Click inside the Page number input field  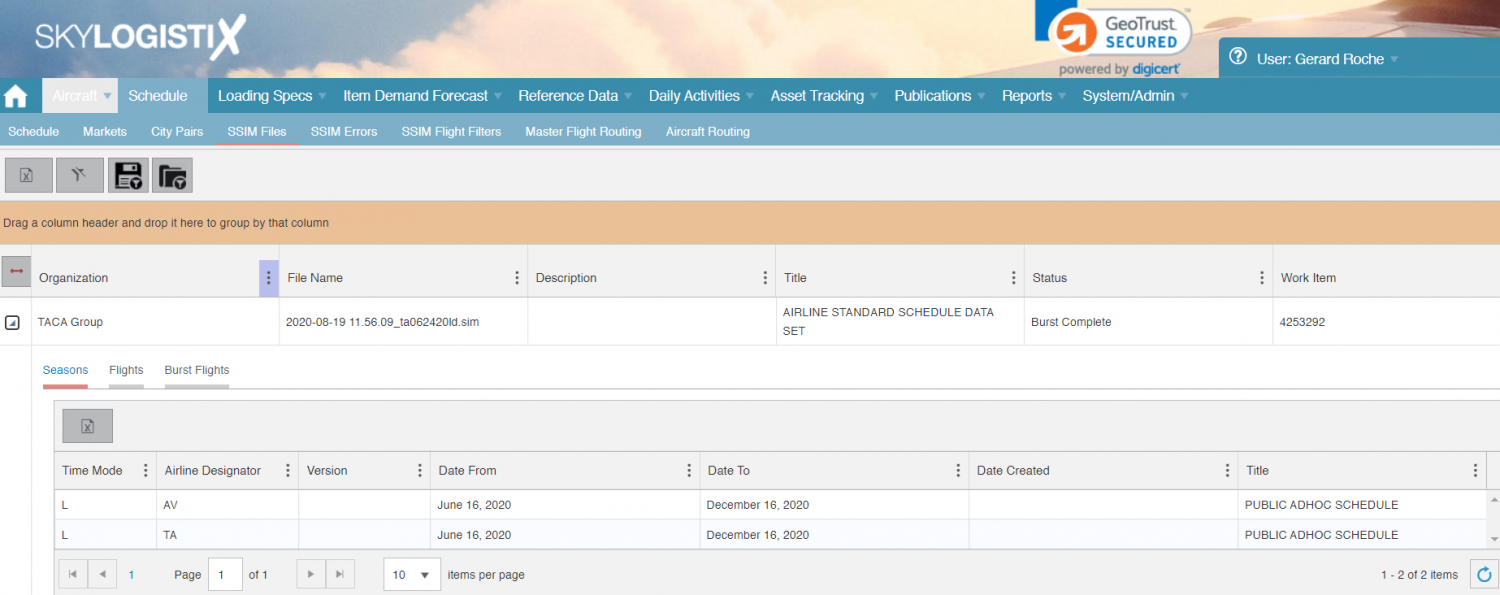pyautogui.click(x=224, y=574)
